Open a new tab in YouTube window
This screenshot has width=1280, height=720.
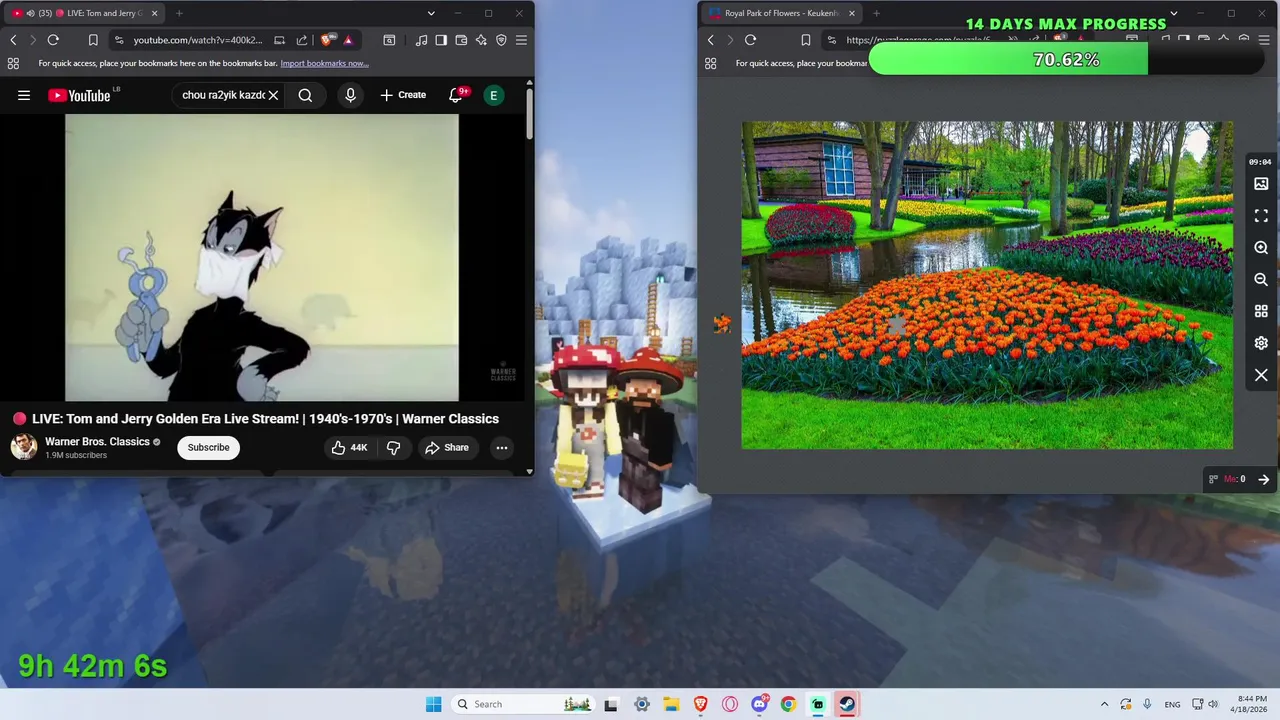179,13
